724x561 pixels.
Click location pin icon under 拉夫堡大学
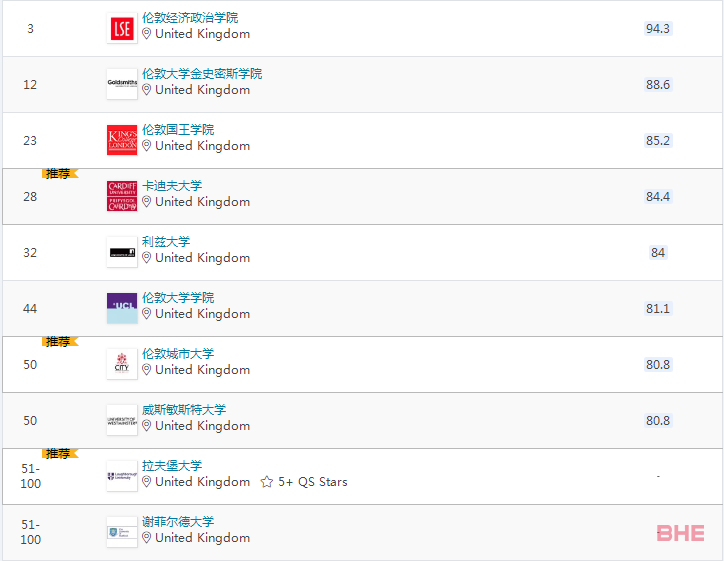click(146, 482)
